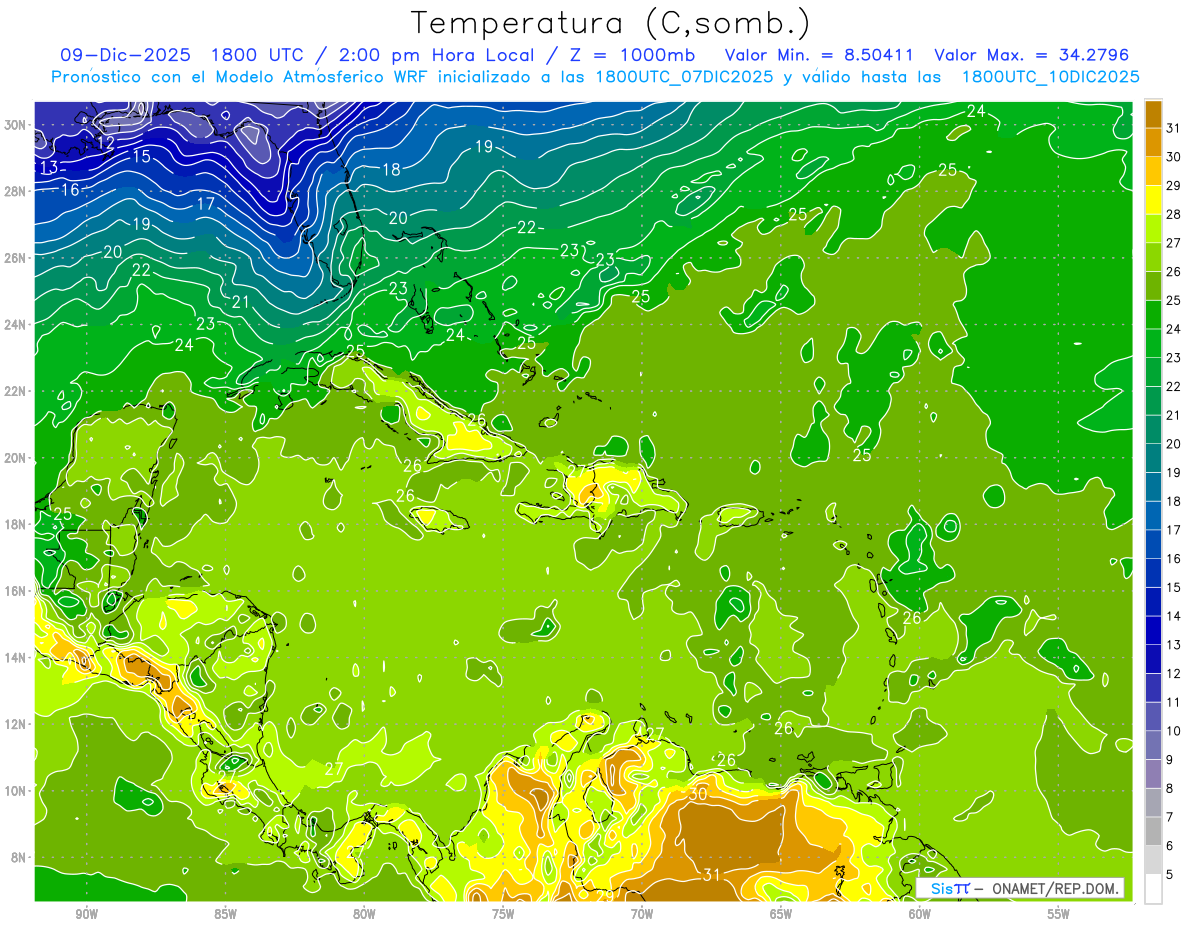Screen dimensions: 1200x927
Task: Click the 12N latitude axis label
Action: tap(17, 724)
